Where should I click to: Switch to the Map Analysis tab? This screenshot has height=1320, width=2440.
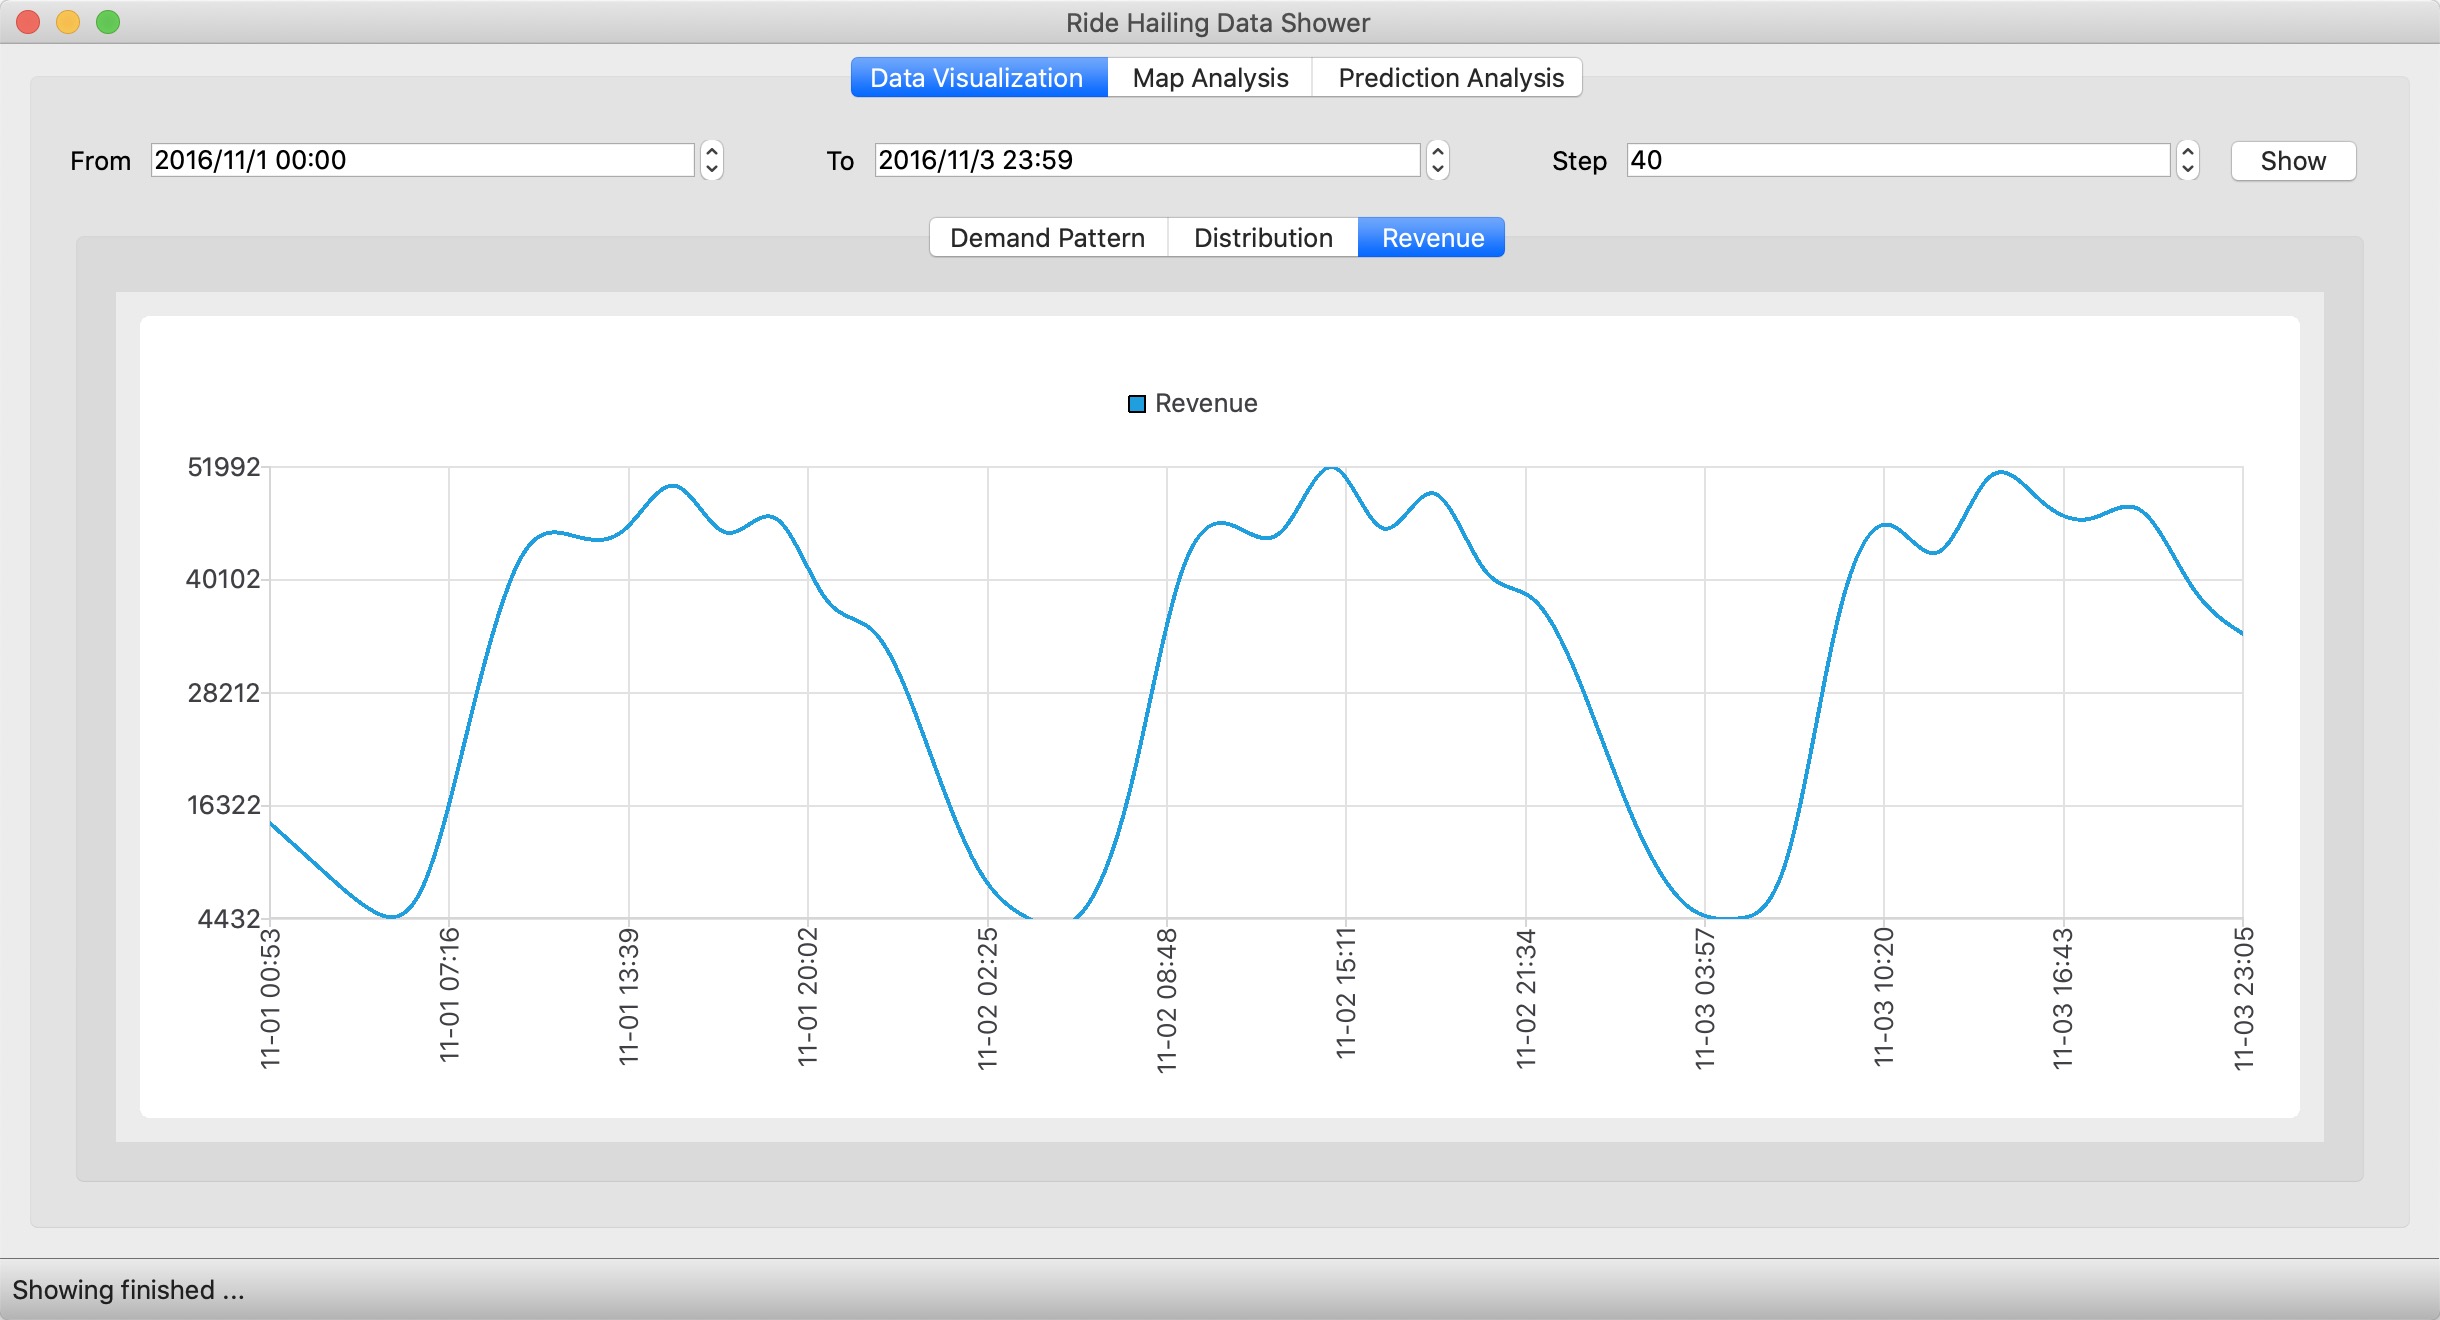(x=1210, y=78)
